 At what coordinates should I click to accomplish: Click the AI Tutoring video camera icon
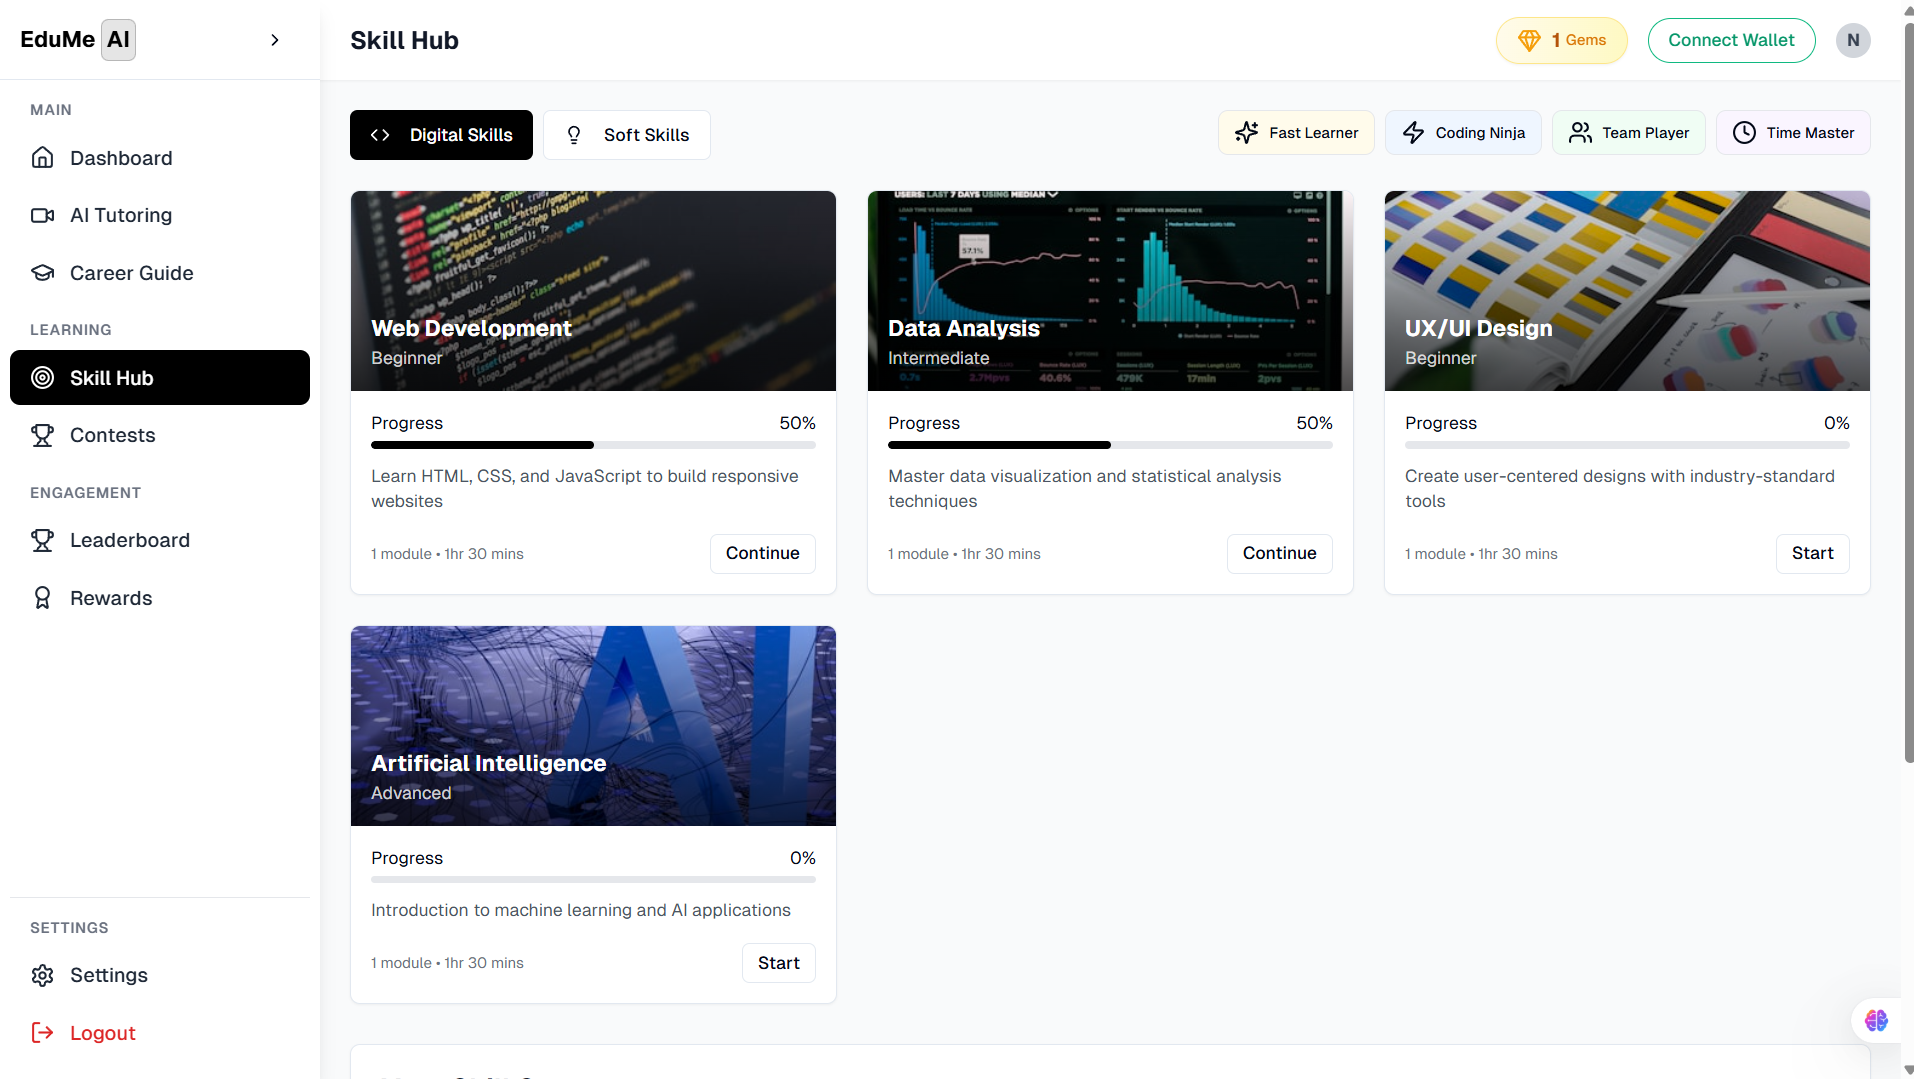(x=42, y=215)
